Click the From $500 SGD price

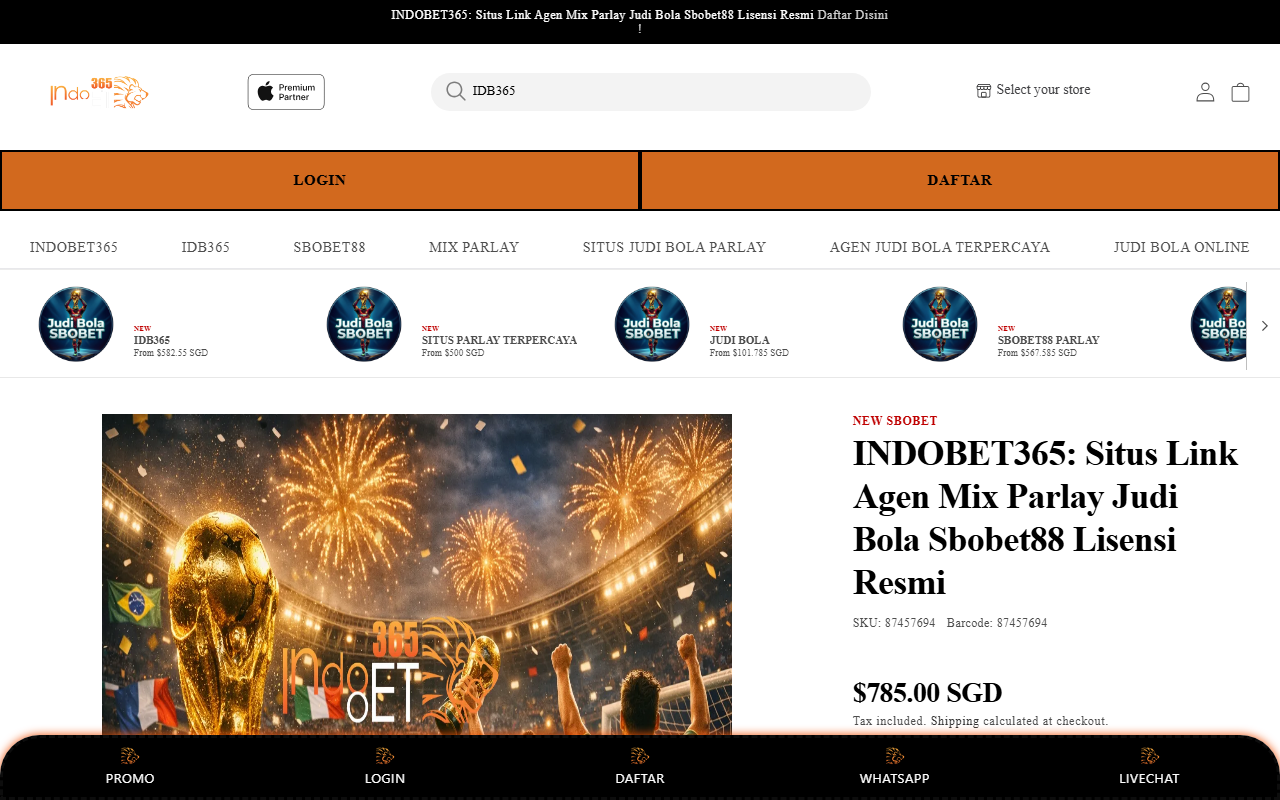[x=453, y=353]
